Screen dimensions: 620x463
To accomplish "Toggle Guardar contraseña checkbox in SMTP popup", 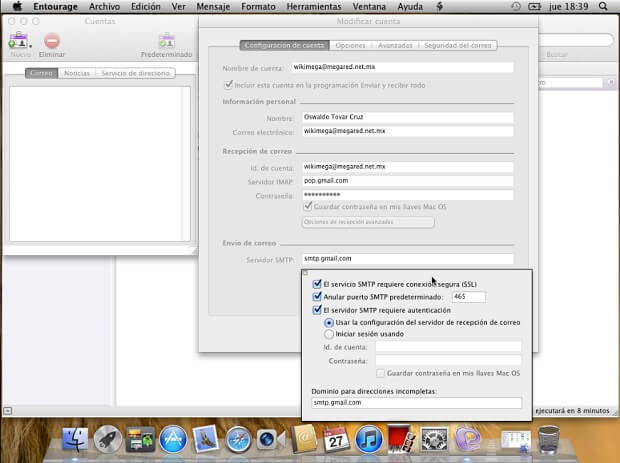I will coord(380,373).
